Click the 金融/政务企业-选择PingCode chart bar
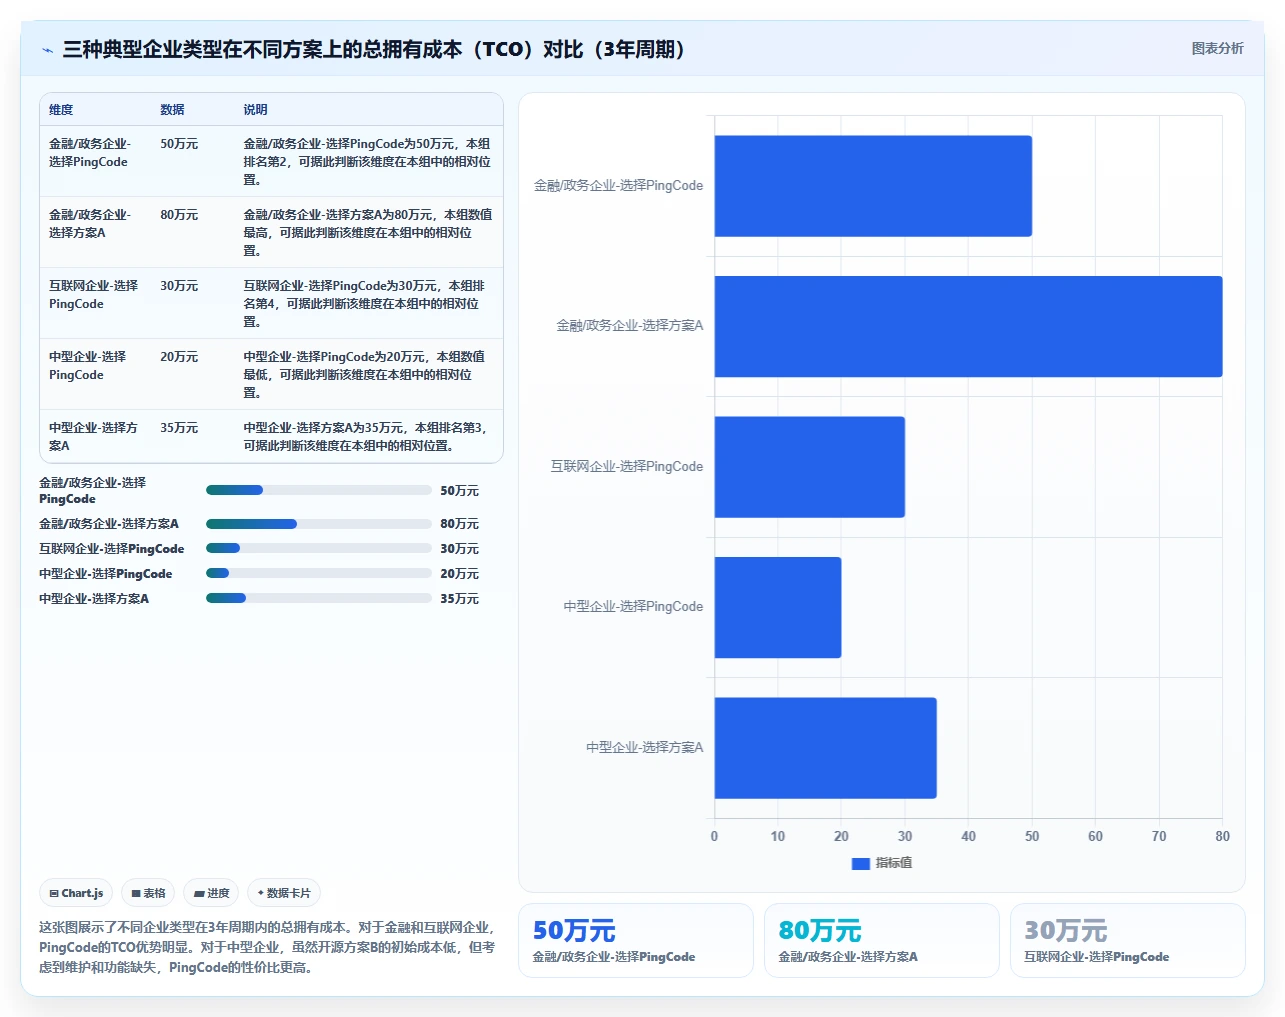1285x1017 pixels. coord(873,186)
